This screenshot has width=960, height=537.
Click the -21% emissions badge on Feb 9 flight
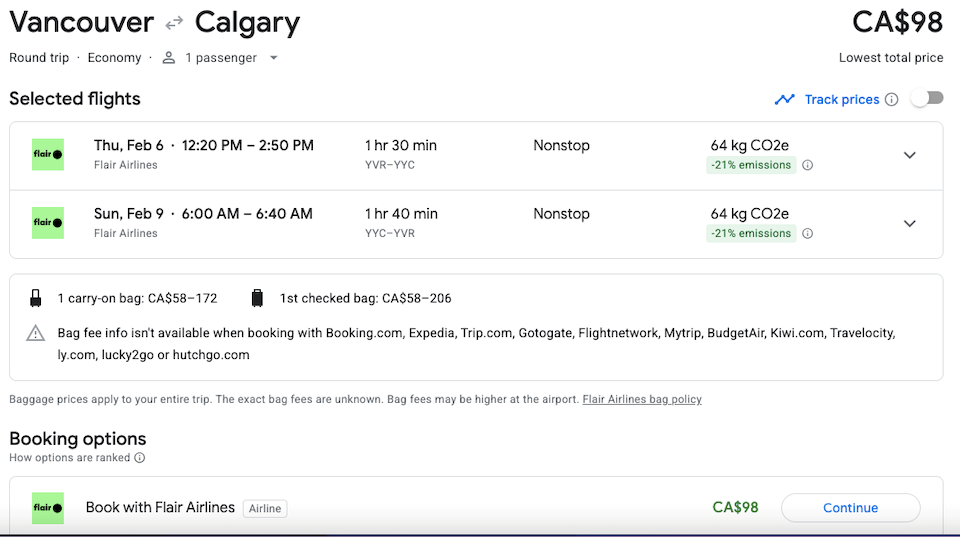tap(751, 233)
